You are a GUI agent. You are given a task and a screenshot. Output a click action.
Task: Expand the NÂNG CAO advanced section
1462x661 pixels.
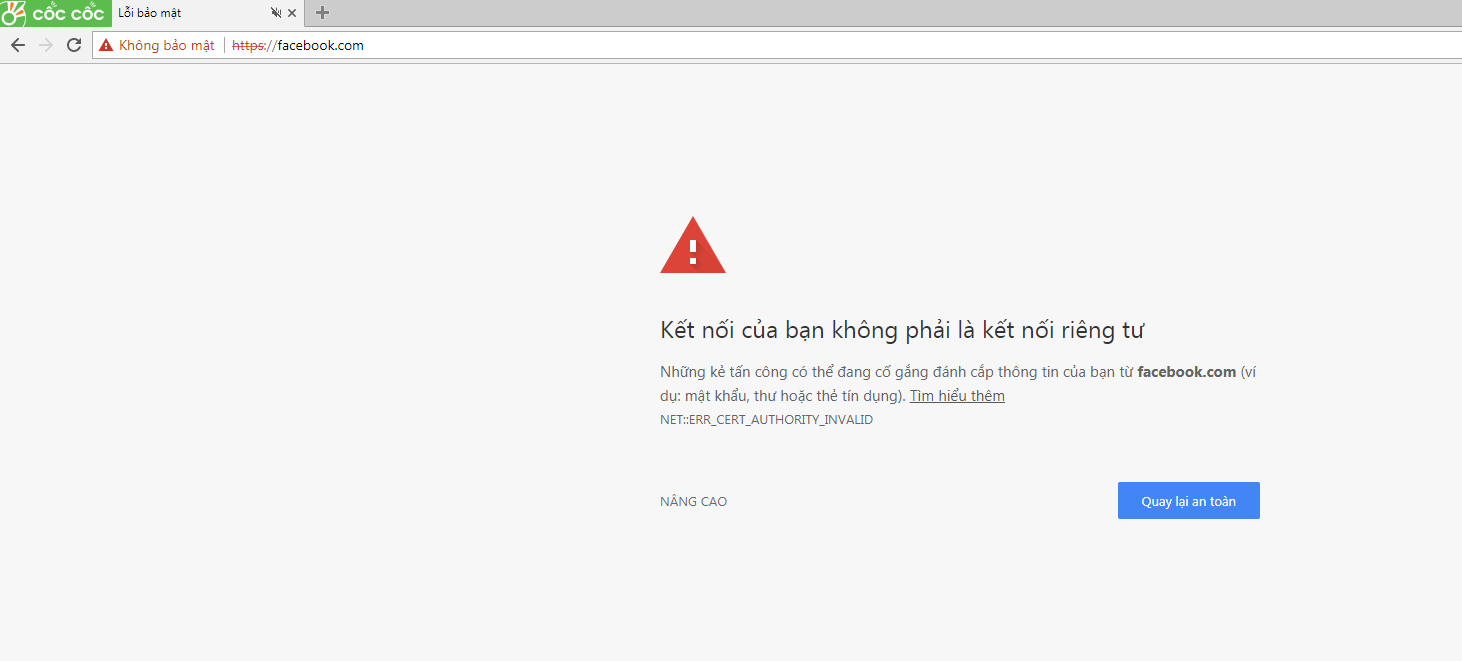point(693,501)
